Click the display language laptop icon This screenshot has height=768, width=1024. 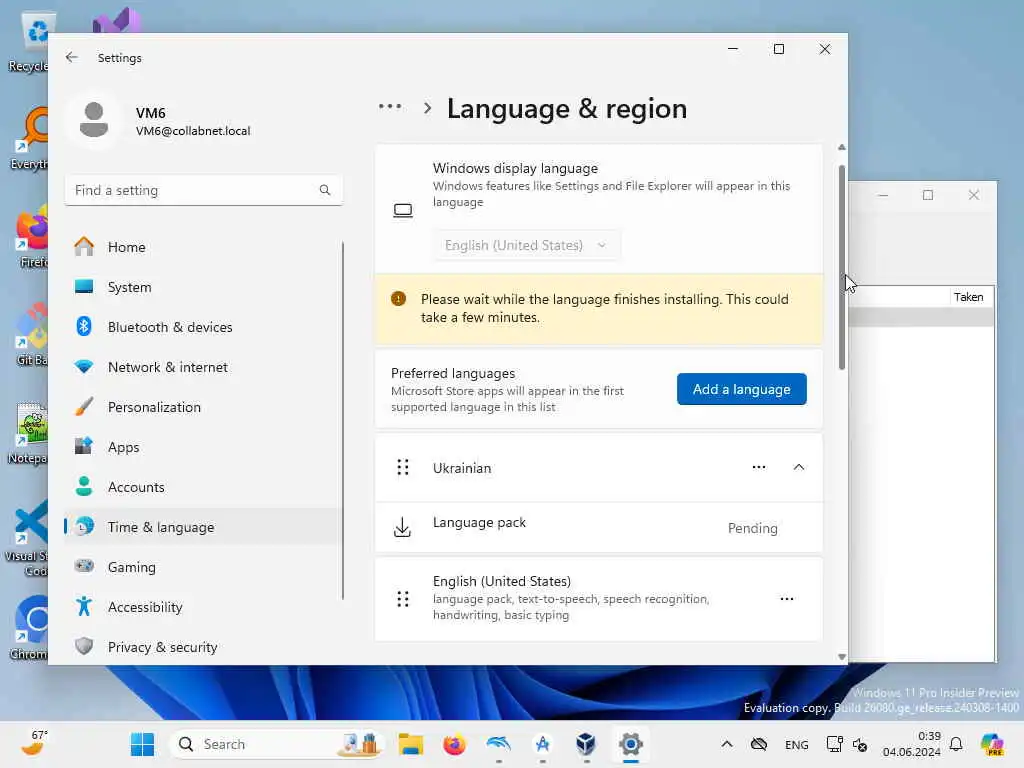point(403,210)
